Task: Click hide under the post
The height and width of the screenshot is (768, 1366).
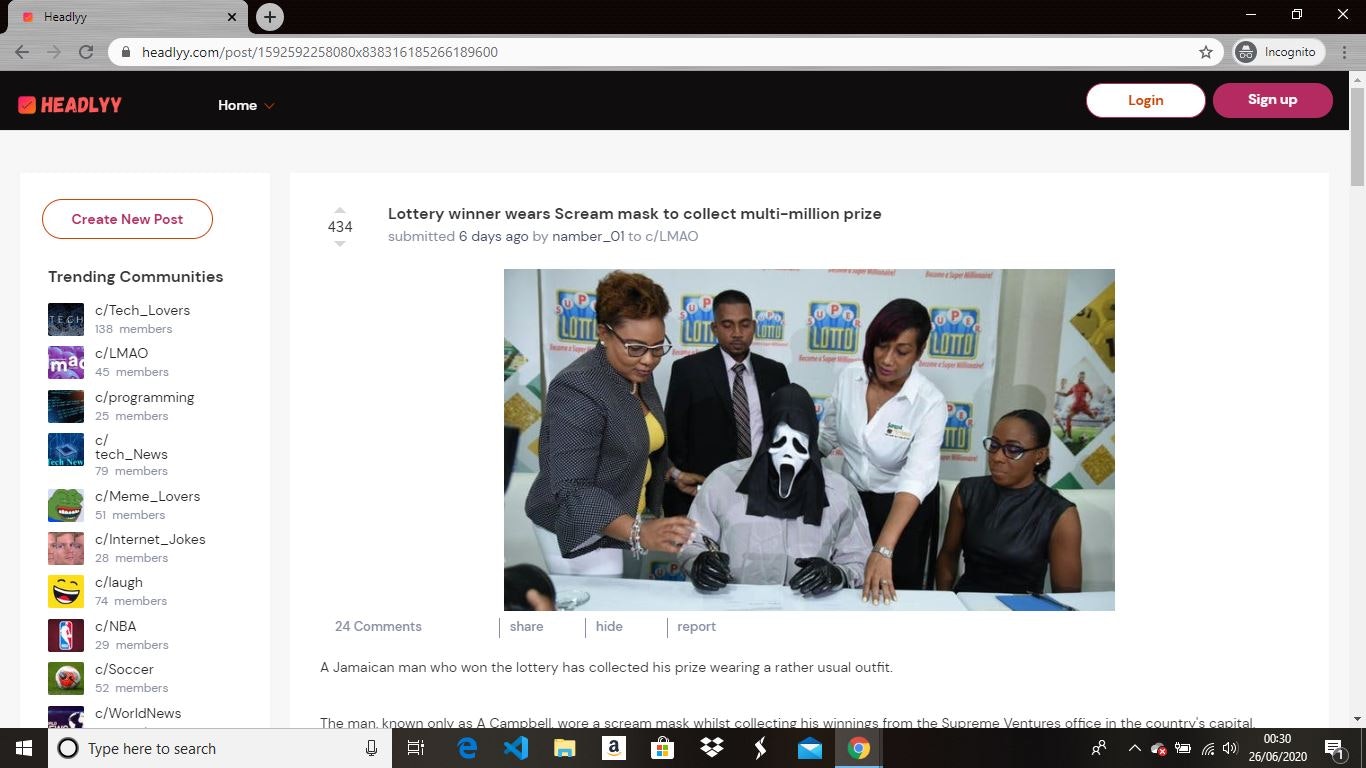Action: [609, 626]
